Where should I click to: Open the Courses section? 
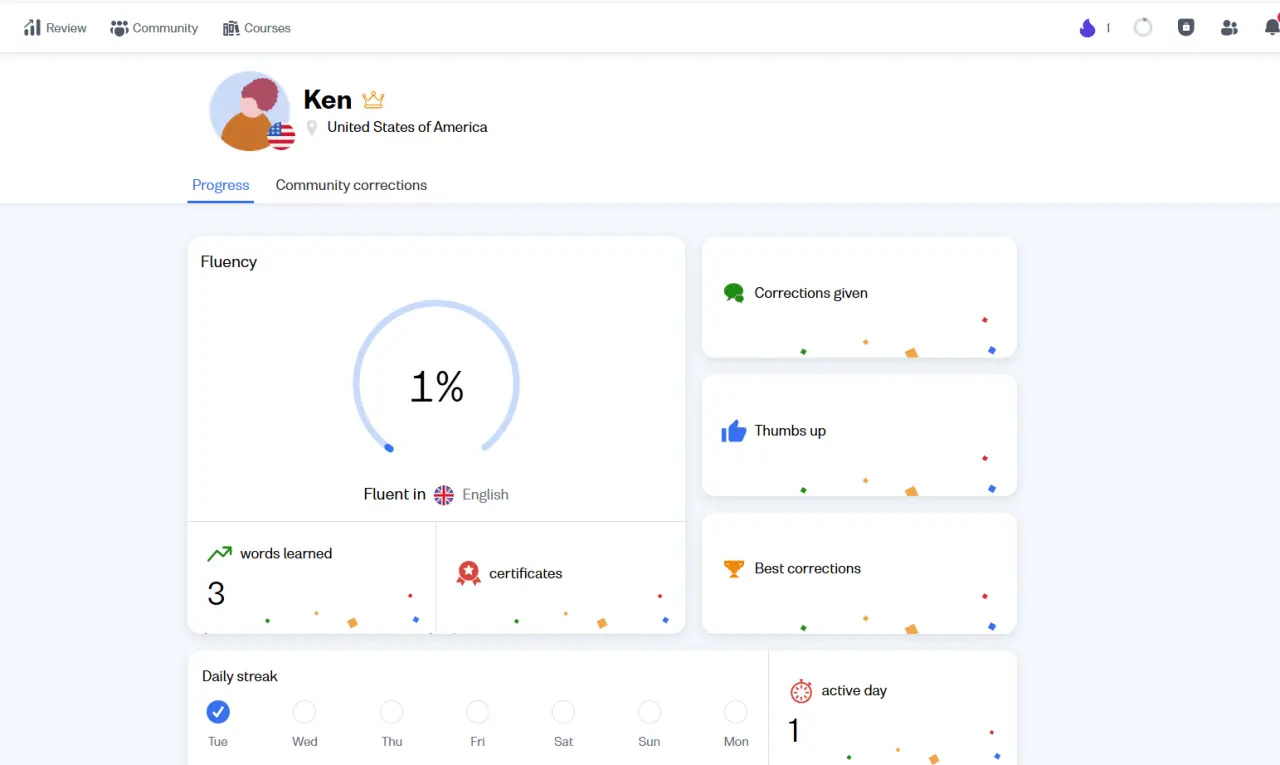tap(257, 28)
